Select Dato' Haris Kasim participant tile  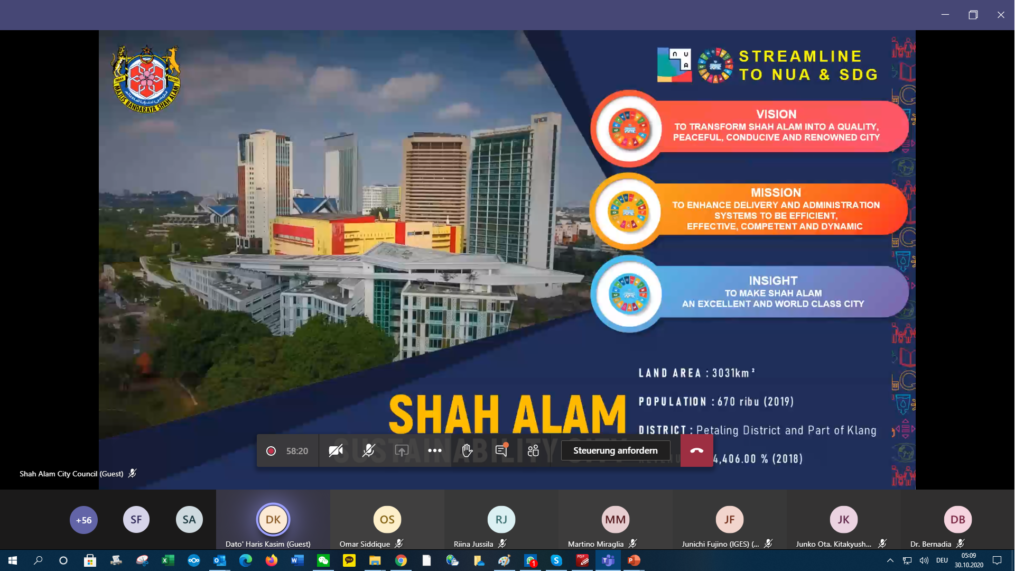point(273,520)
